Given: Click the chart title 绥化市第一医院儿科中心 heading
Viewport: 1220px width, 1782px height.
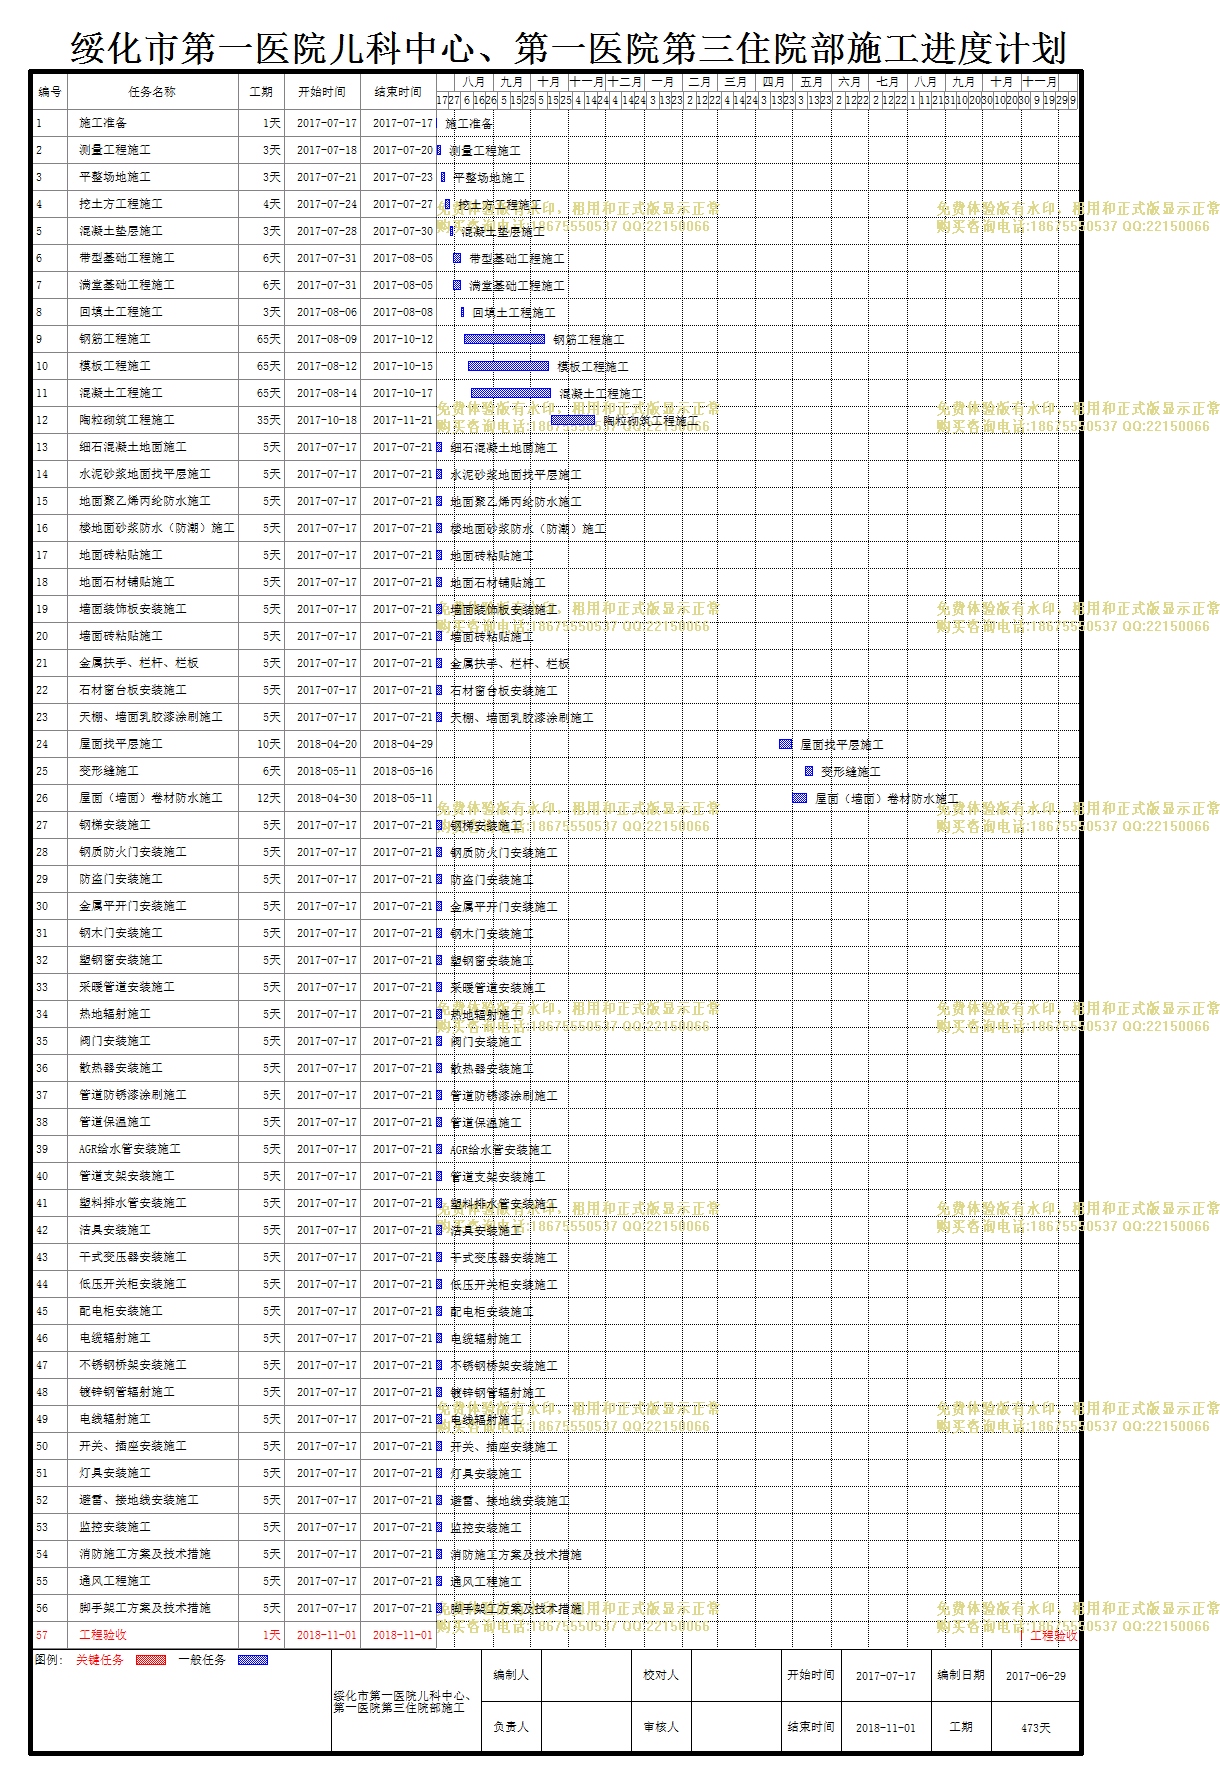Looking at the screenshot, I should [x=568, y=48].
